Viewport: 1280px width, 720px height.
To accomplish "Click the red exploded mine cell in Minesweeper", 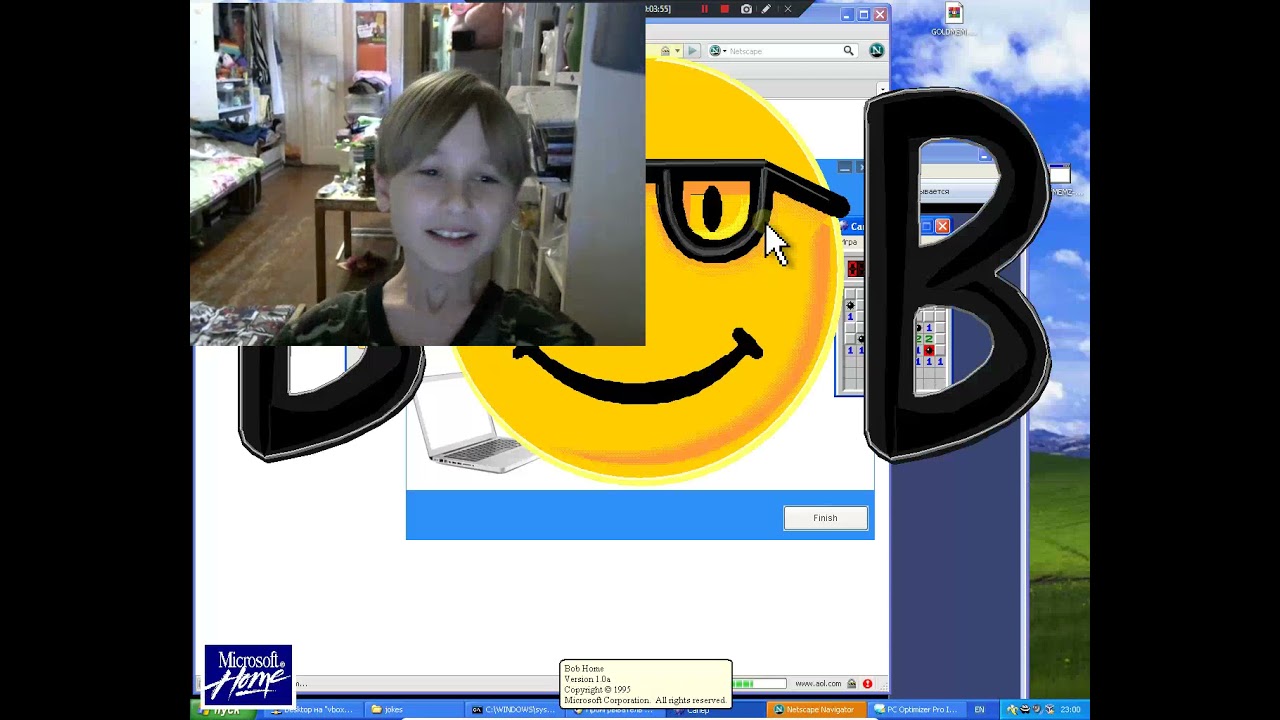I will pyautogui.click(x=929, y=350).
